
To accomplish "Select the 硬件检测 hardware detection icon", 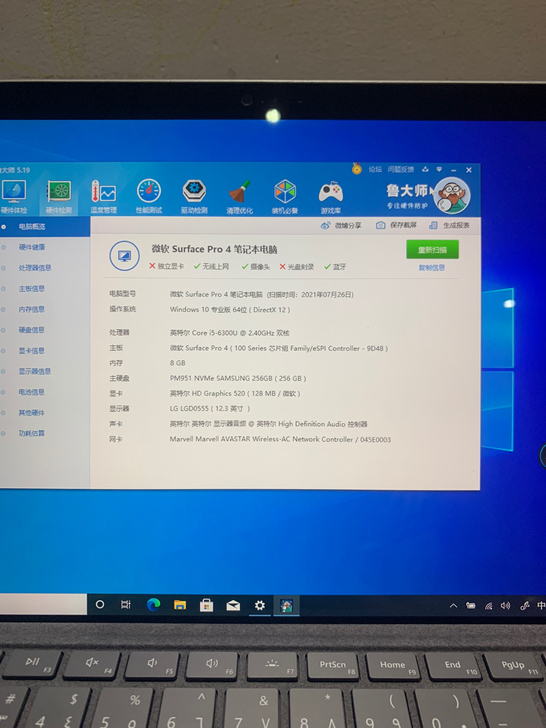I will pos(59,197).
